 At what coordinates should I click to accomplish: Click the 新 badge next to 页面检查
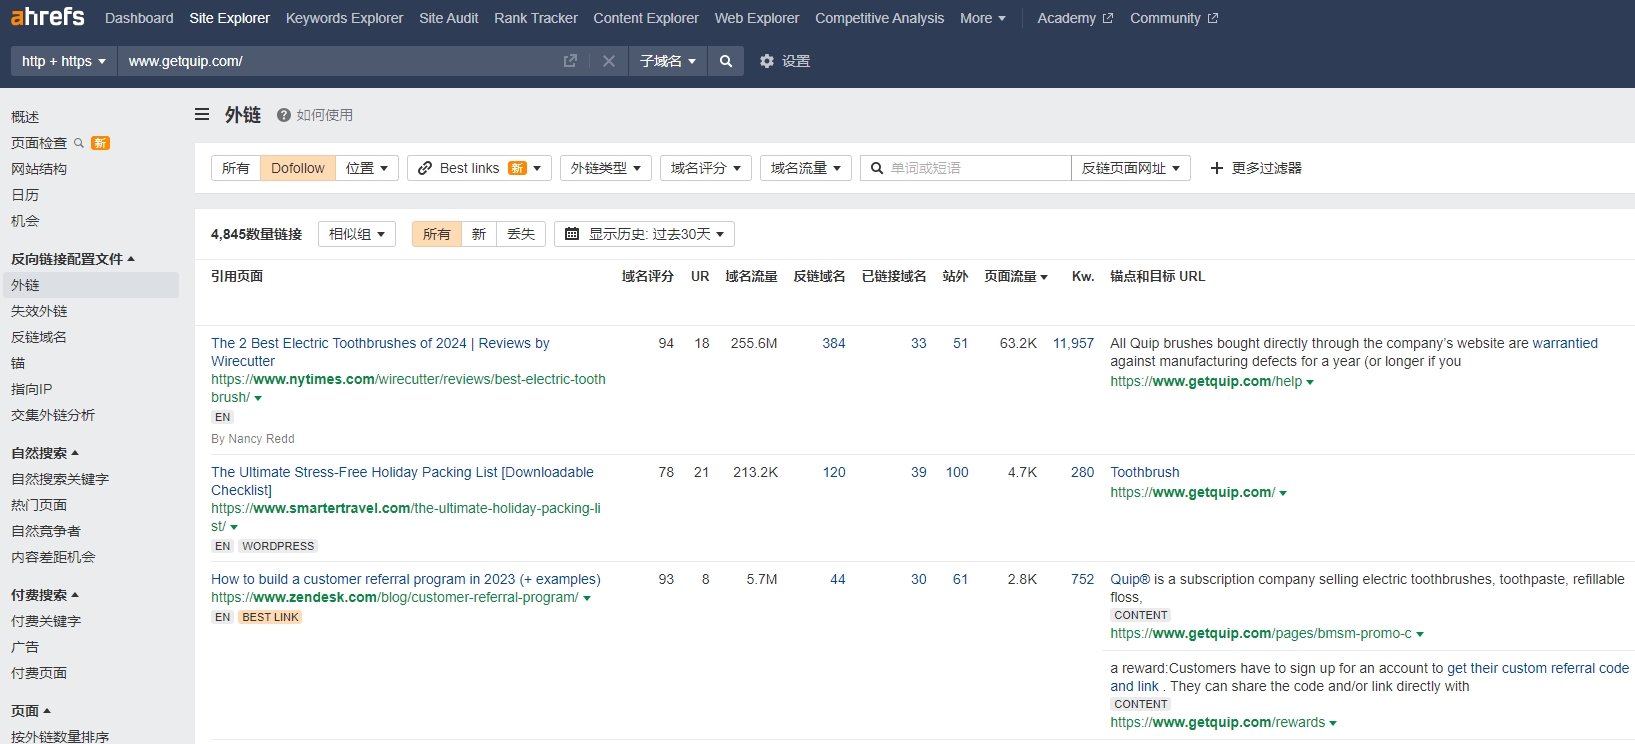point(100,143)
